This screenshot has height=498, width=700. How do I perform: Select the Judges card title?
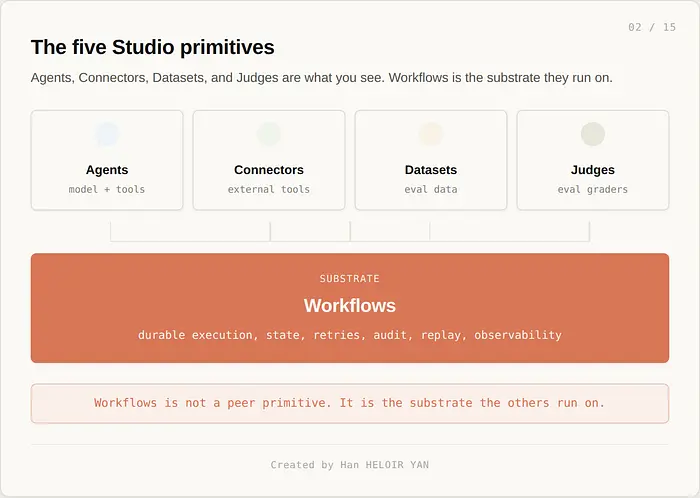point(593,170)
